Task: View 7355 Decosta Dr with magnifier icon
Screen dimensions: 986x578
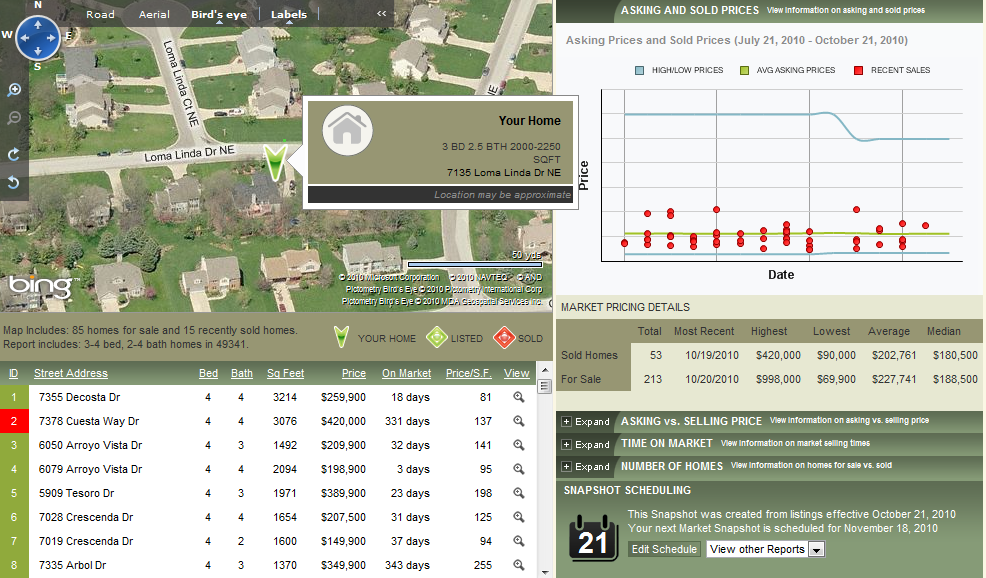Action: 519,397
